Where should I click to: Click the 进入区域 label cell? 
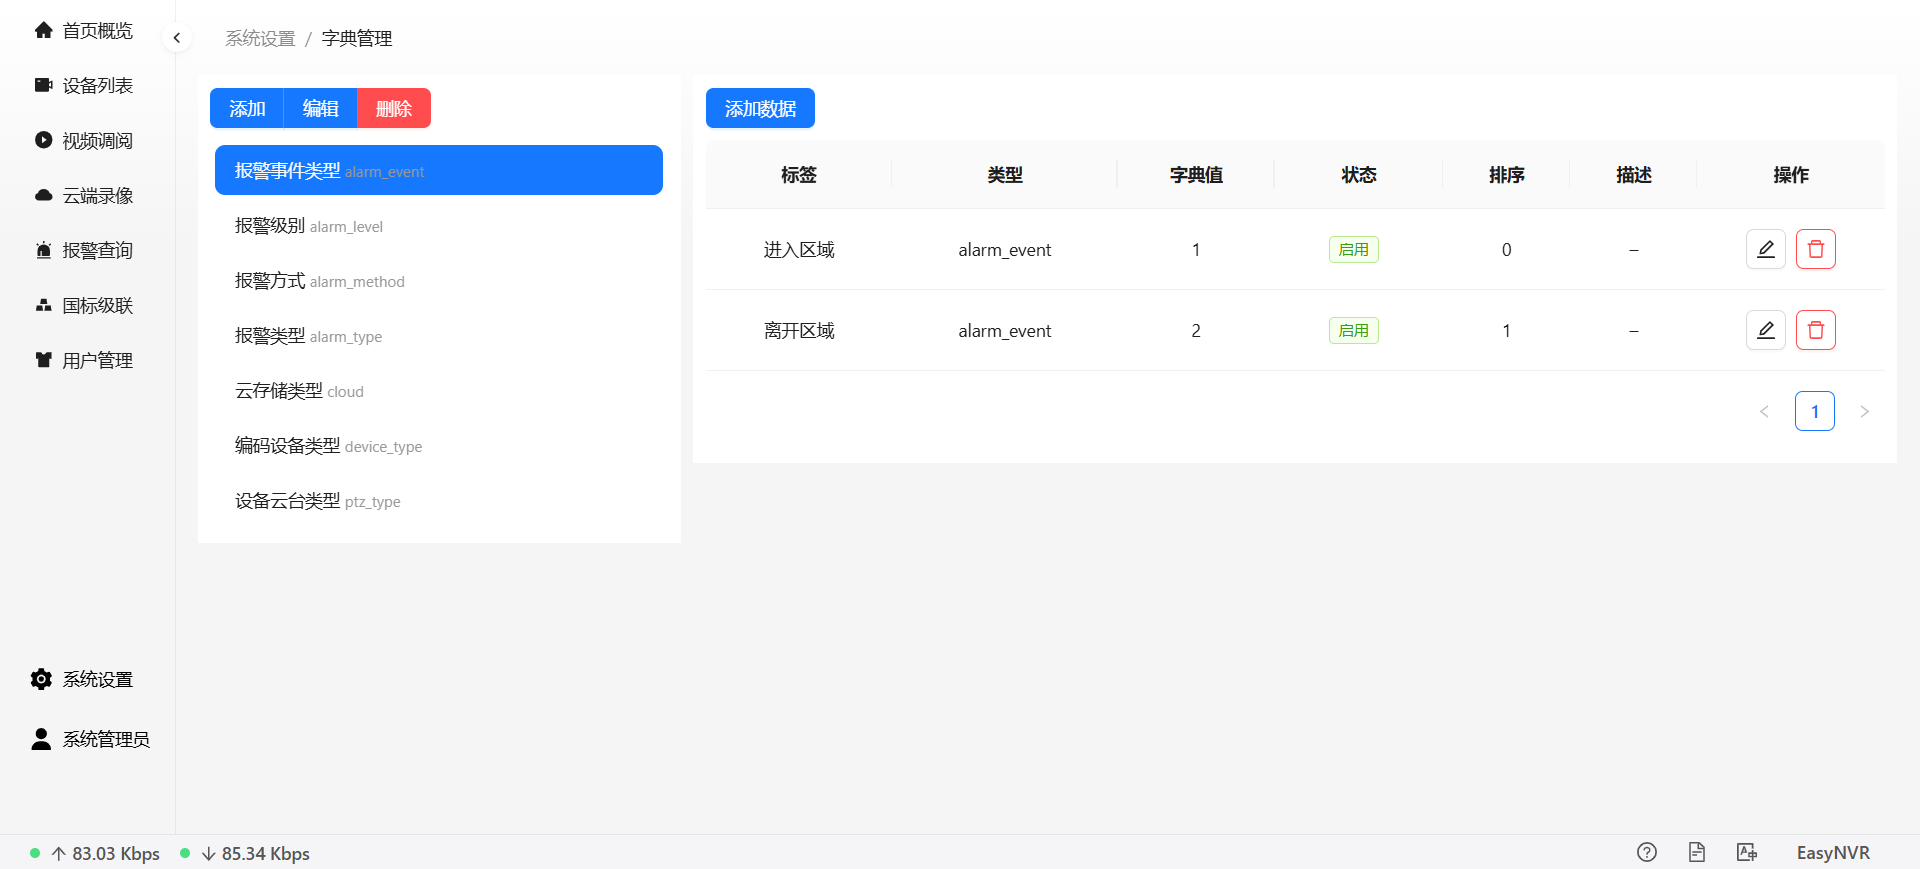[x=799, y=249]
